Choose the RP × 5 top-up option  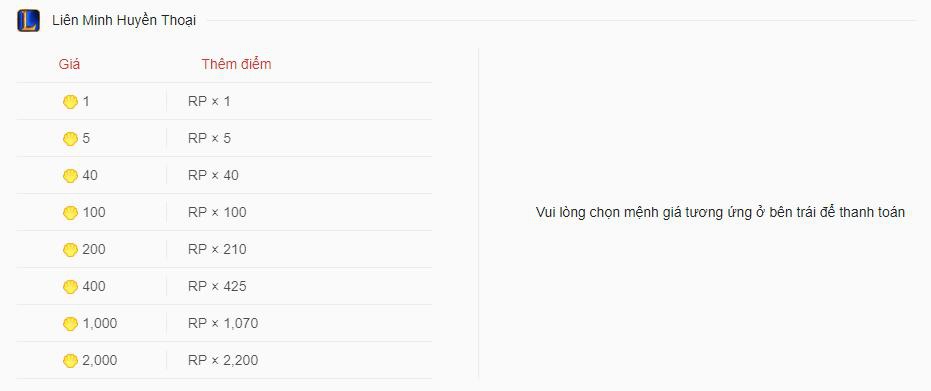tap(224, 138)
